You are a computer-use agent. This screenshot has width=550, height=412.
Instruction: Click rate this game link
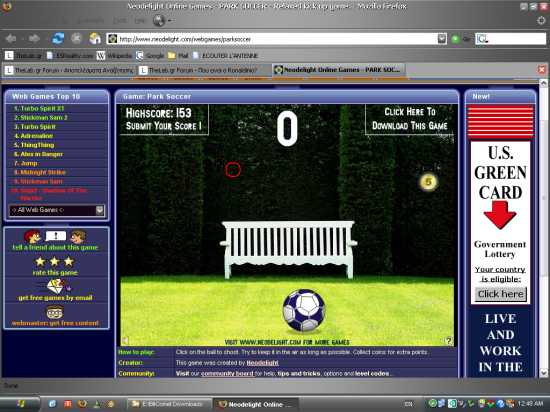click(55, 272)
